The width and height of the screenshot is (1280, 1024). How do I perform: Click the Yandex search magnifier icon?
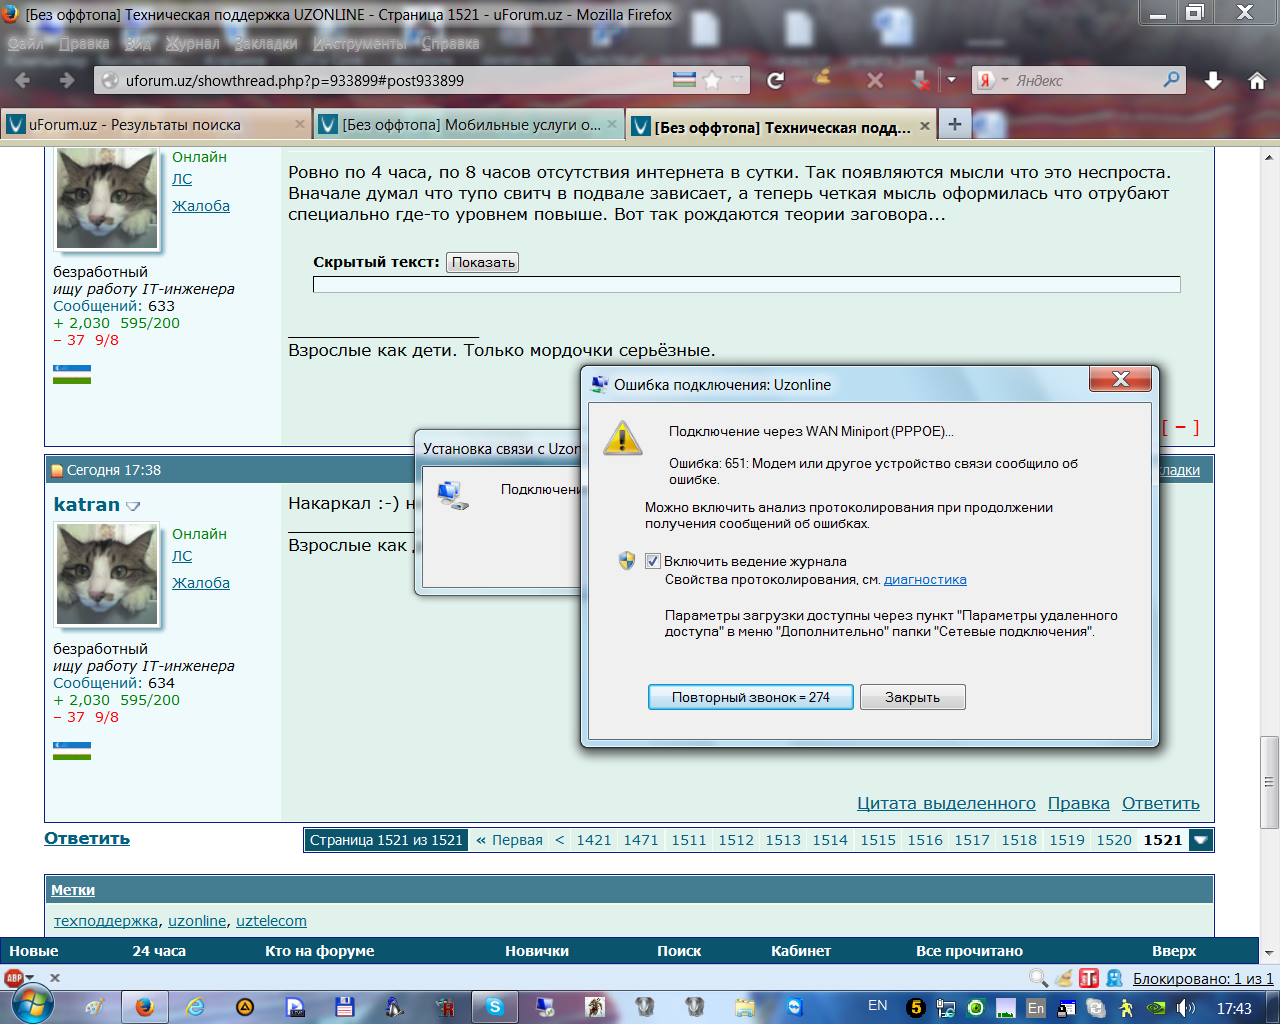[x=1172, y=79]
